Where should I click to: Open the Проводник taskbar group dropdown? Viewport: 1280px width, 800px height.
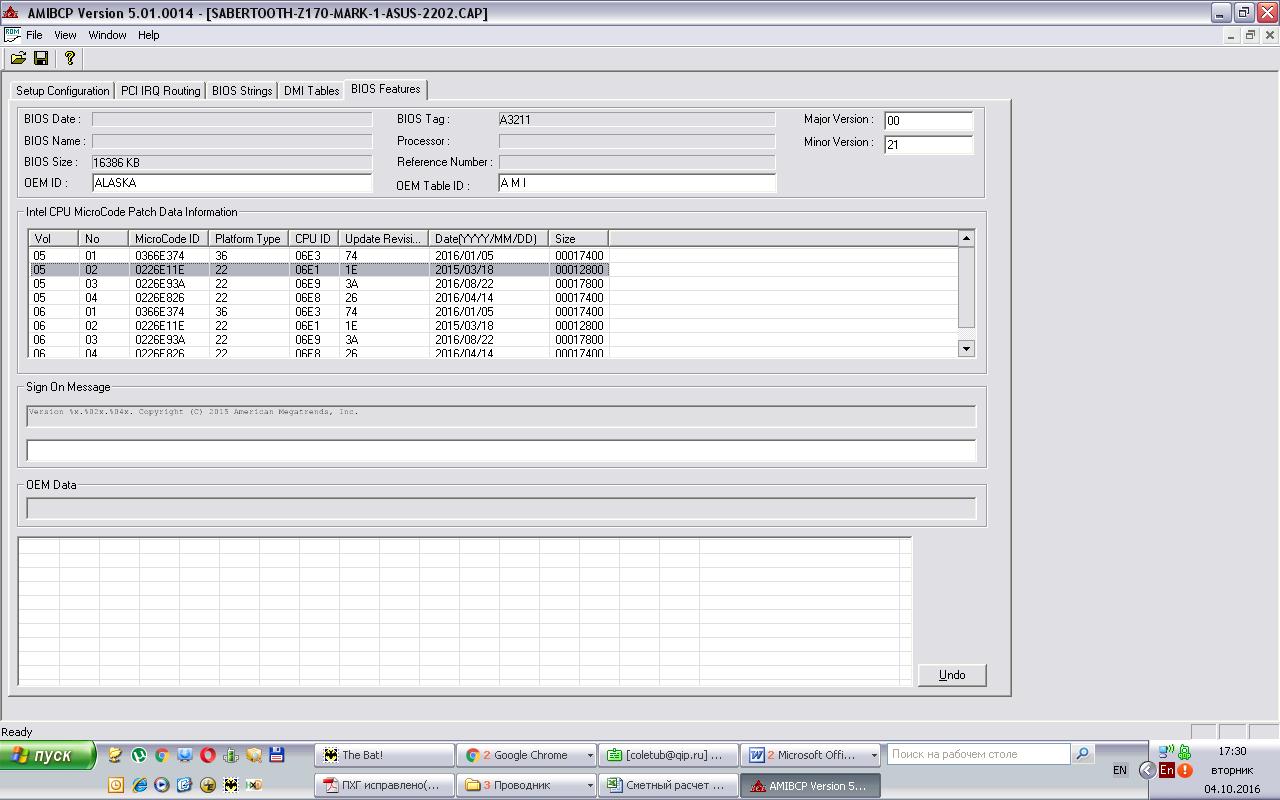[x=589, y=785]
